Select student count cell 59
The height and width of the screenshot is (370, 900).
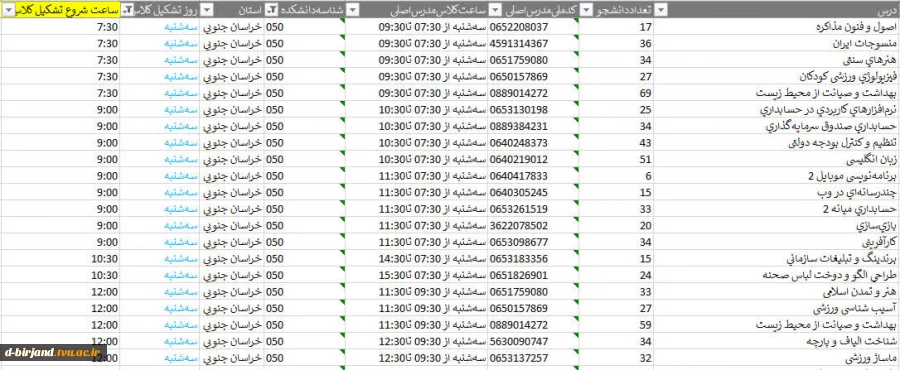(616, 325)
